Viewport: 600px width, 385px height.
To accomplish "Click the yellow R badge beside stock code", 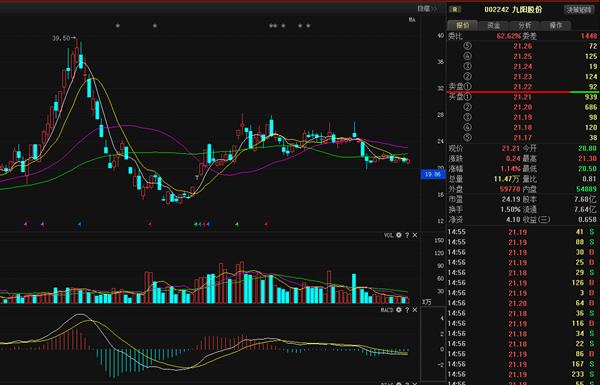I will click(455, 10).
